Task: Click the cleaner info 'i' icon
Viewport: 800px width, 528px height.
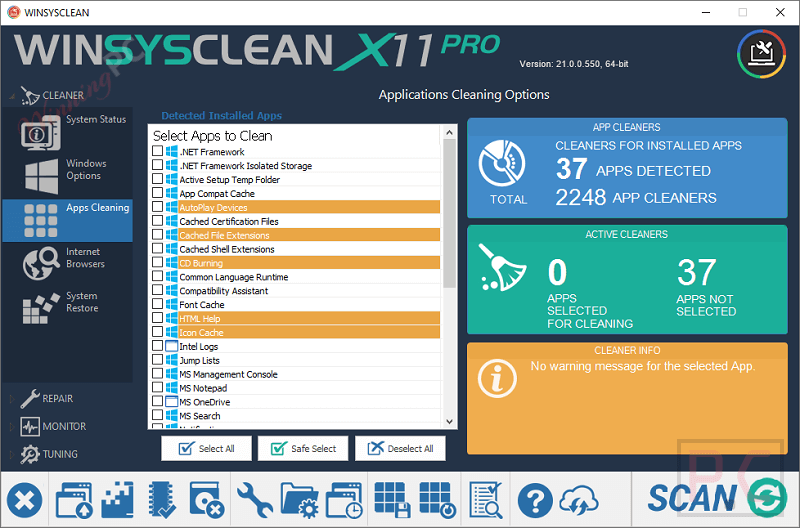Action: [497, 379]
